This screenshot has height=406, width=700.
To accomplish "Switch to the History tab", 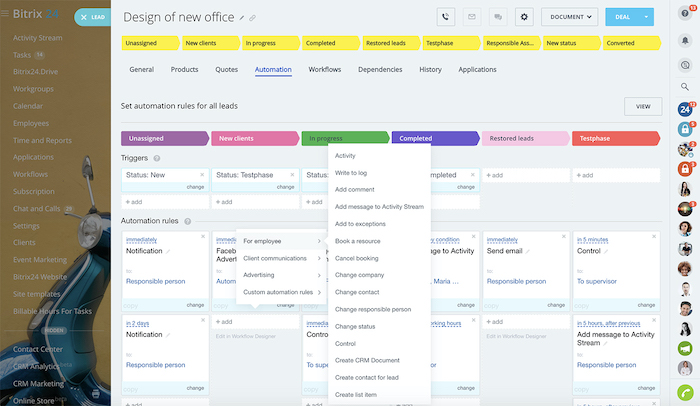I will pos(430,69).
